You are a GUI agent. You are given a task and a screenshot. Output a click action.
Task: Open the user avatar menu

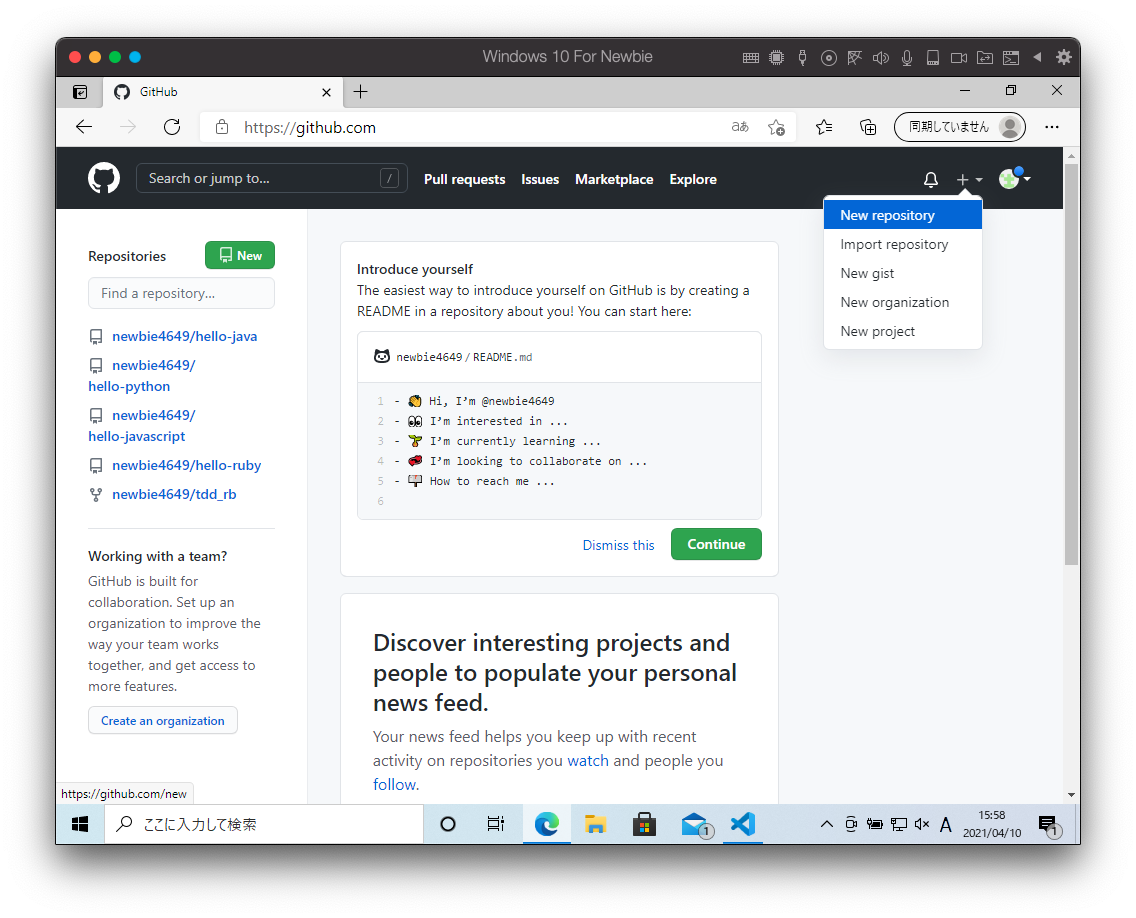point(1014,178)
